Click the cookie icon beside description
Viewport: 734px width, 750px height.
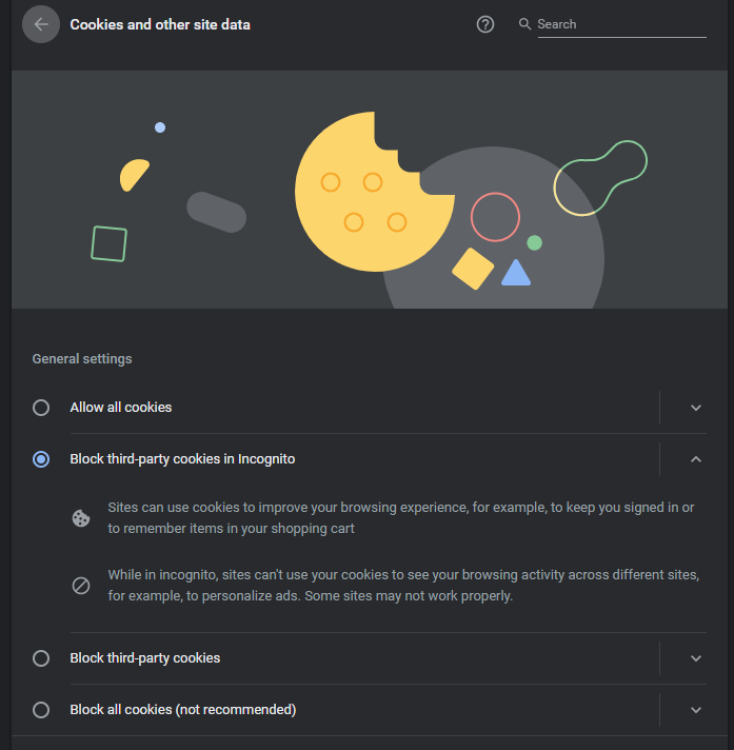(81, 518)
